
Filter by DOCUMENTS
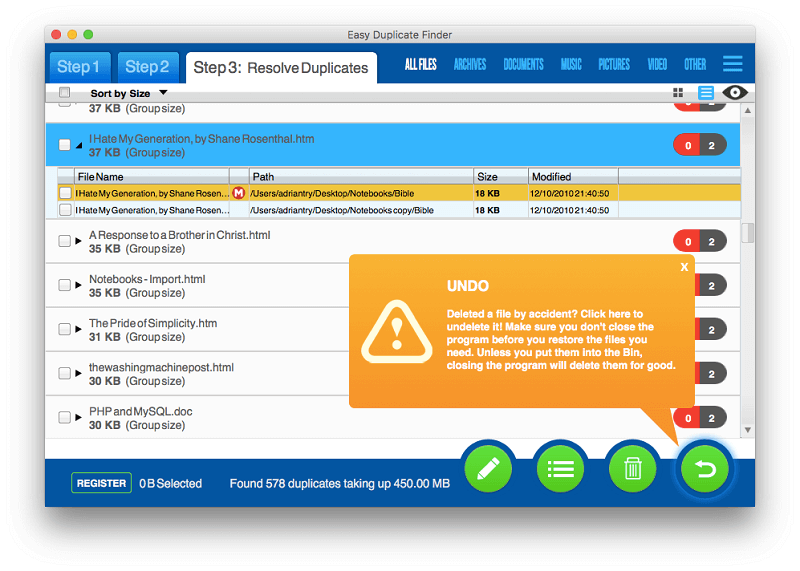coord(523,64)
